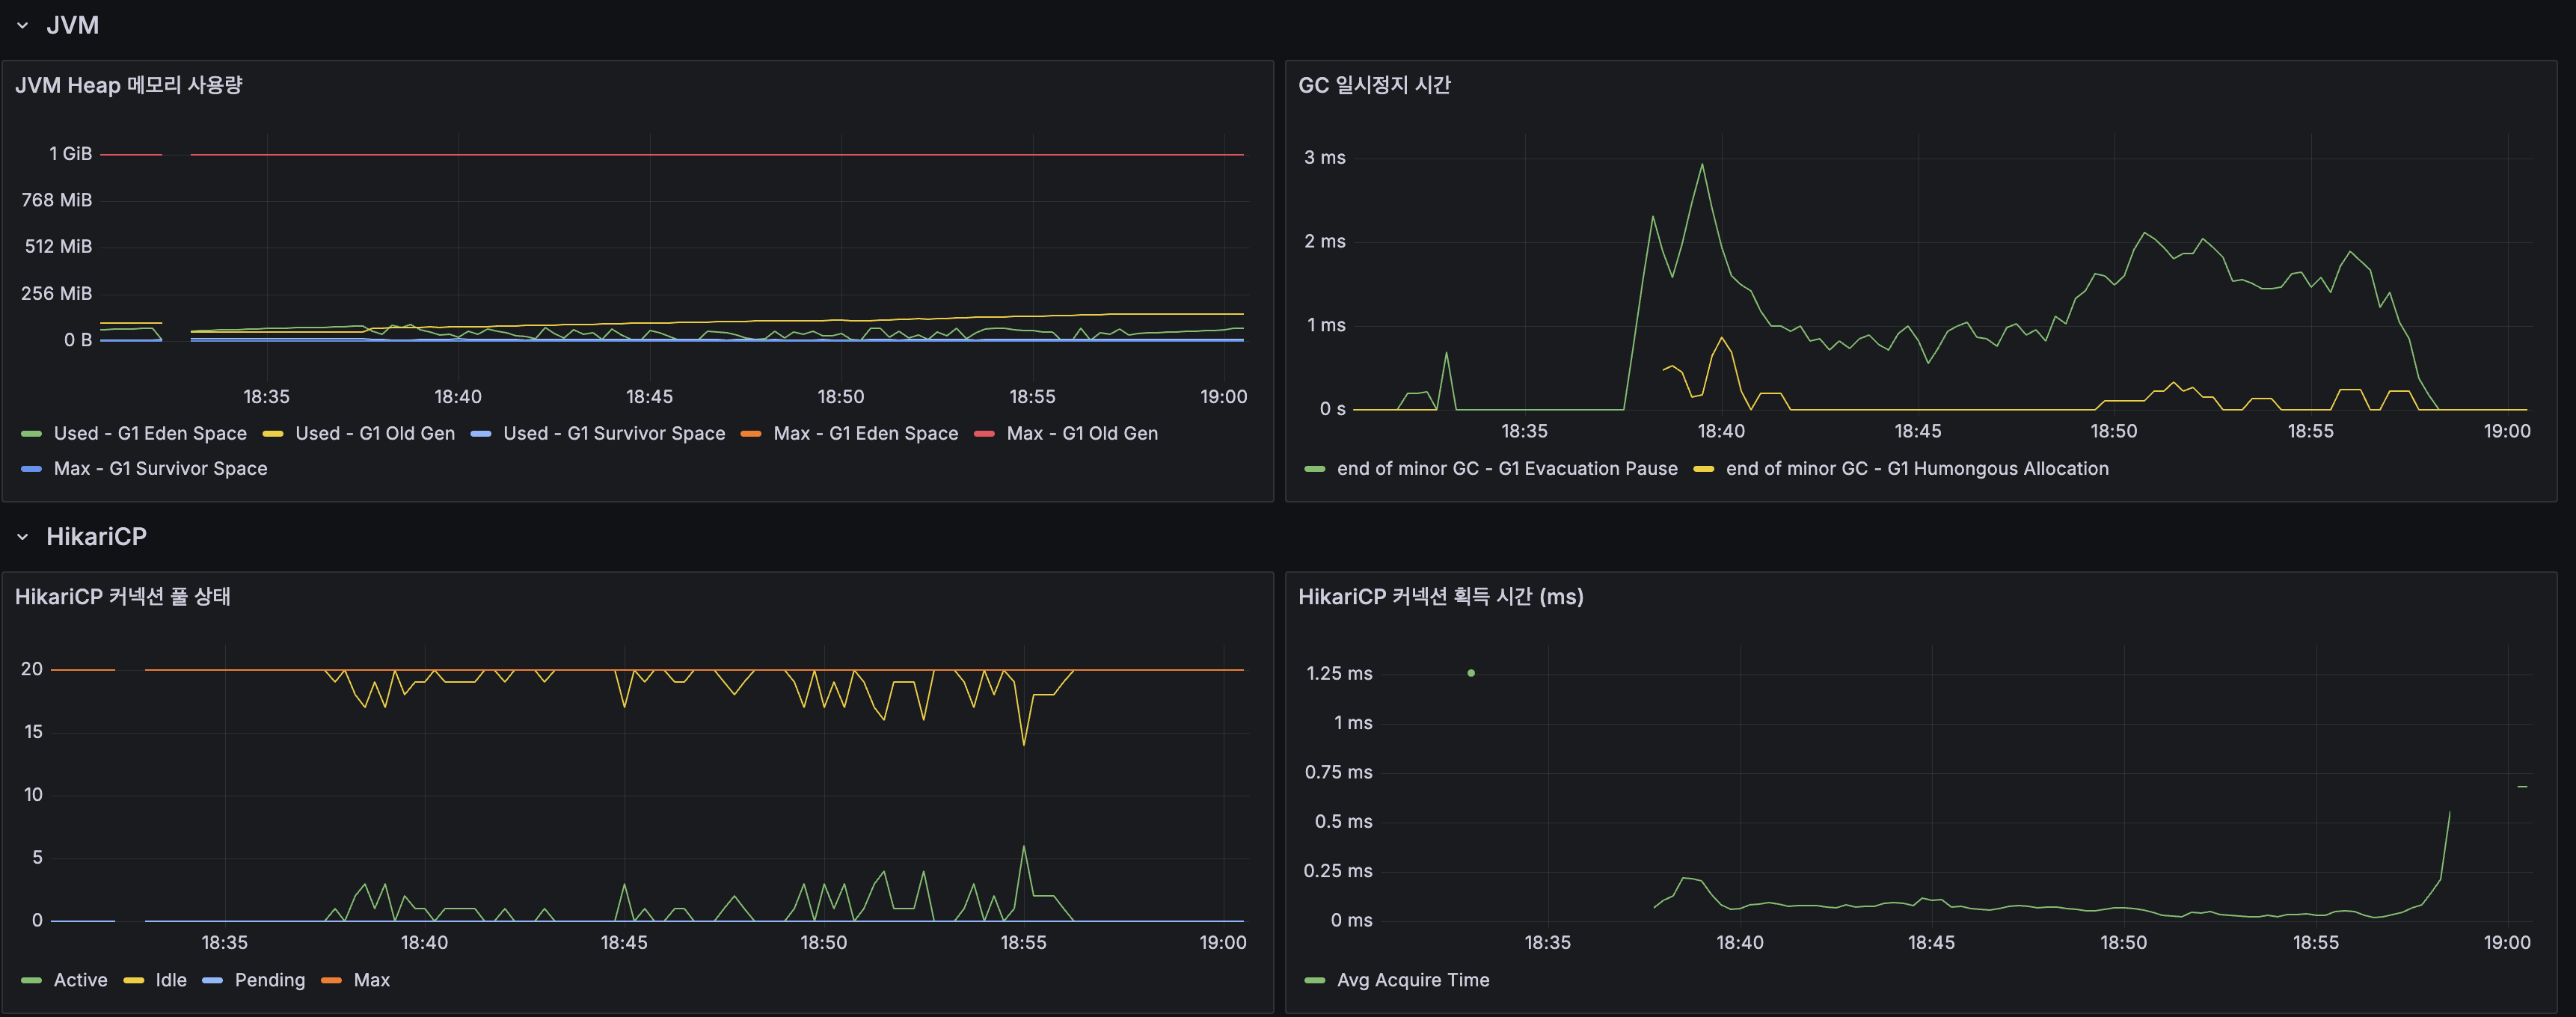The image size is (2576, 1017).
Task: Collapse the JVM dashboard row
Action: click(22, 25)
